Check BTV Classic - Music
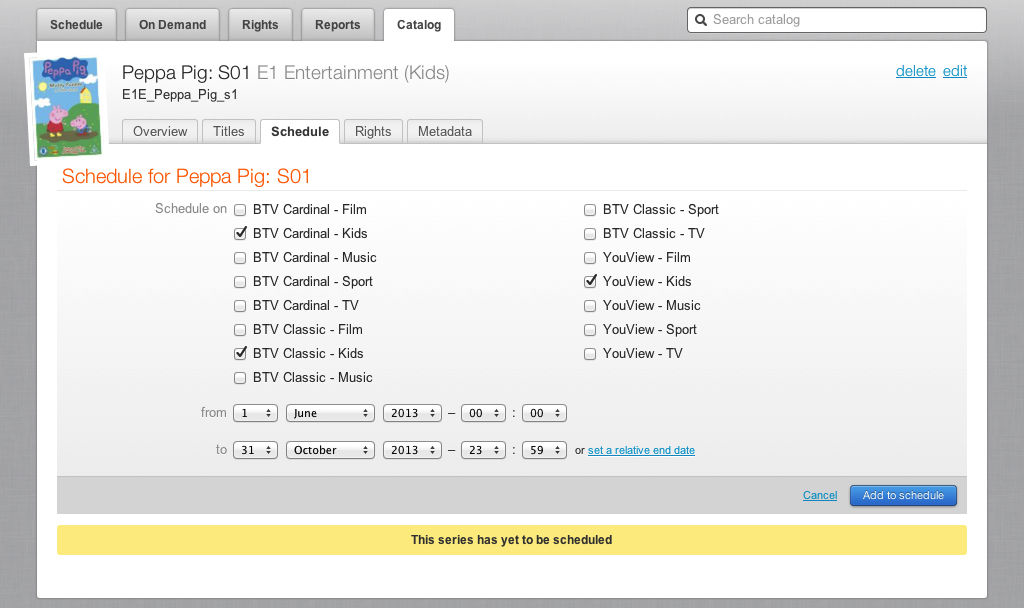The image size is (1024, 608). click(x=240, y=378)
